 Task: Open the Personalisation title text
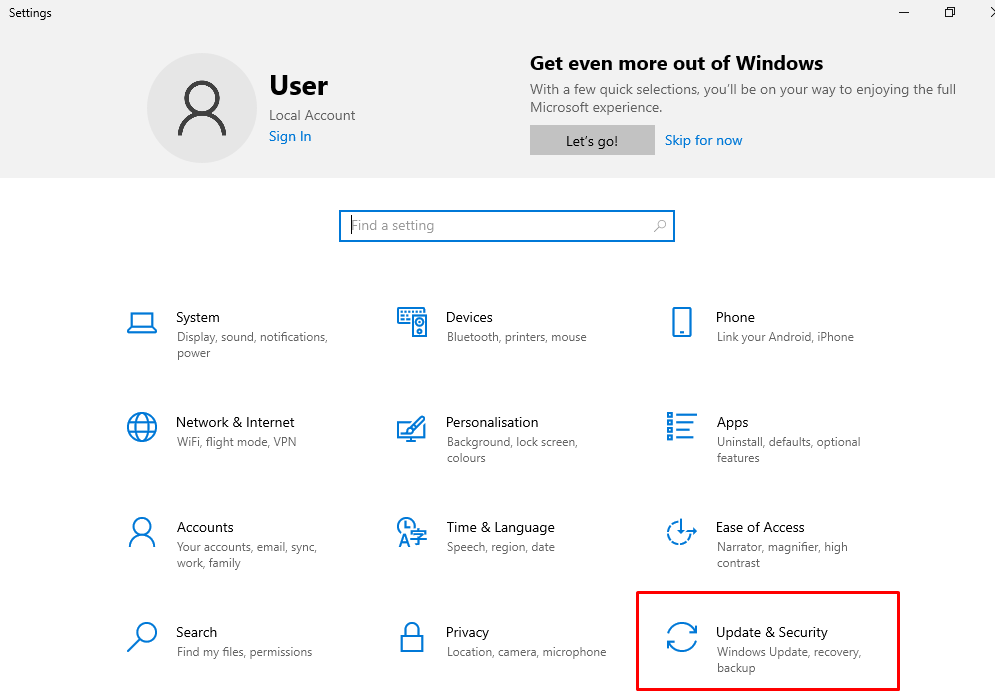click(x=492, y=423)
